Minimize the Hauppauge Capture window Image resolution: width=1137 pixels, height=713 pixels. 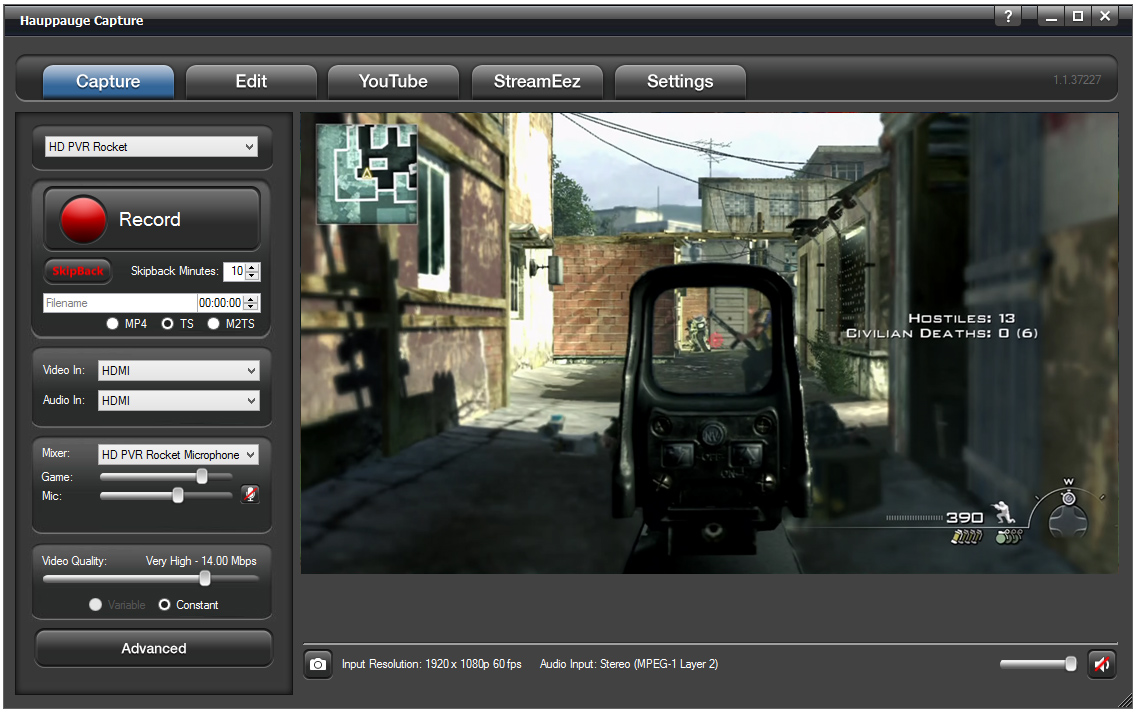pos(1051,16)
